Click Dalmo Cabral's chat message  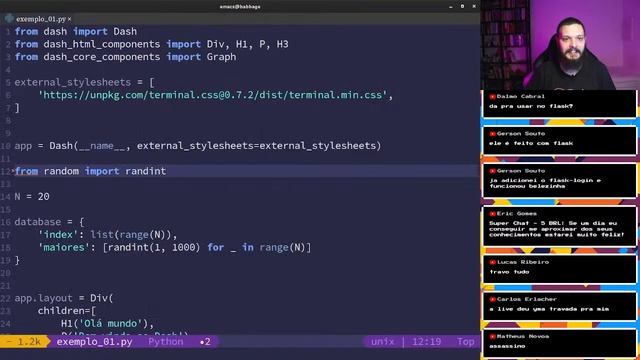560,104
